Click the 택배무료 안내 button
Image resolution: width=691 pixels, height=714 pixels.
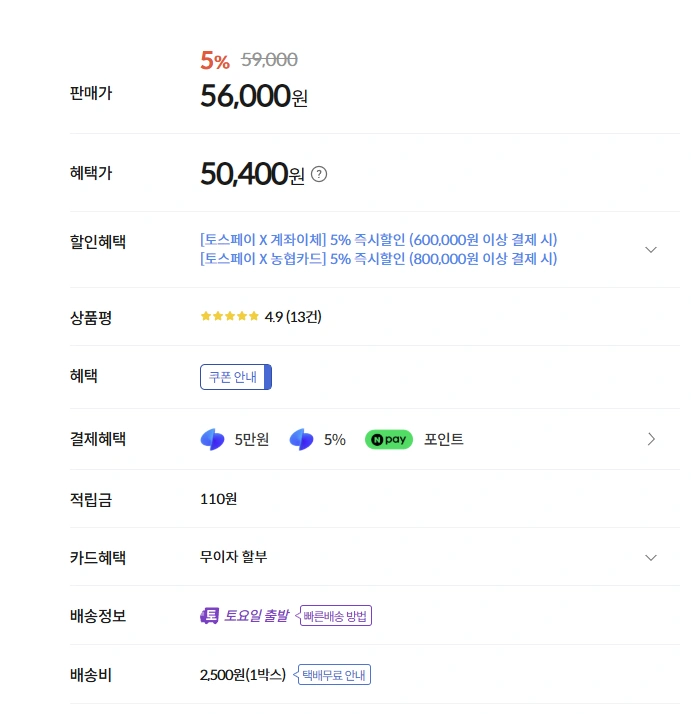click(x=334, y=675)
